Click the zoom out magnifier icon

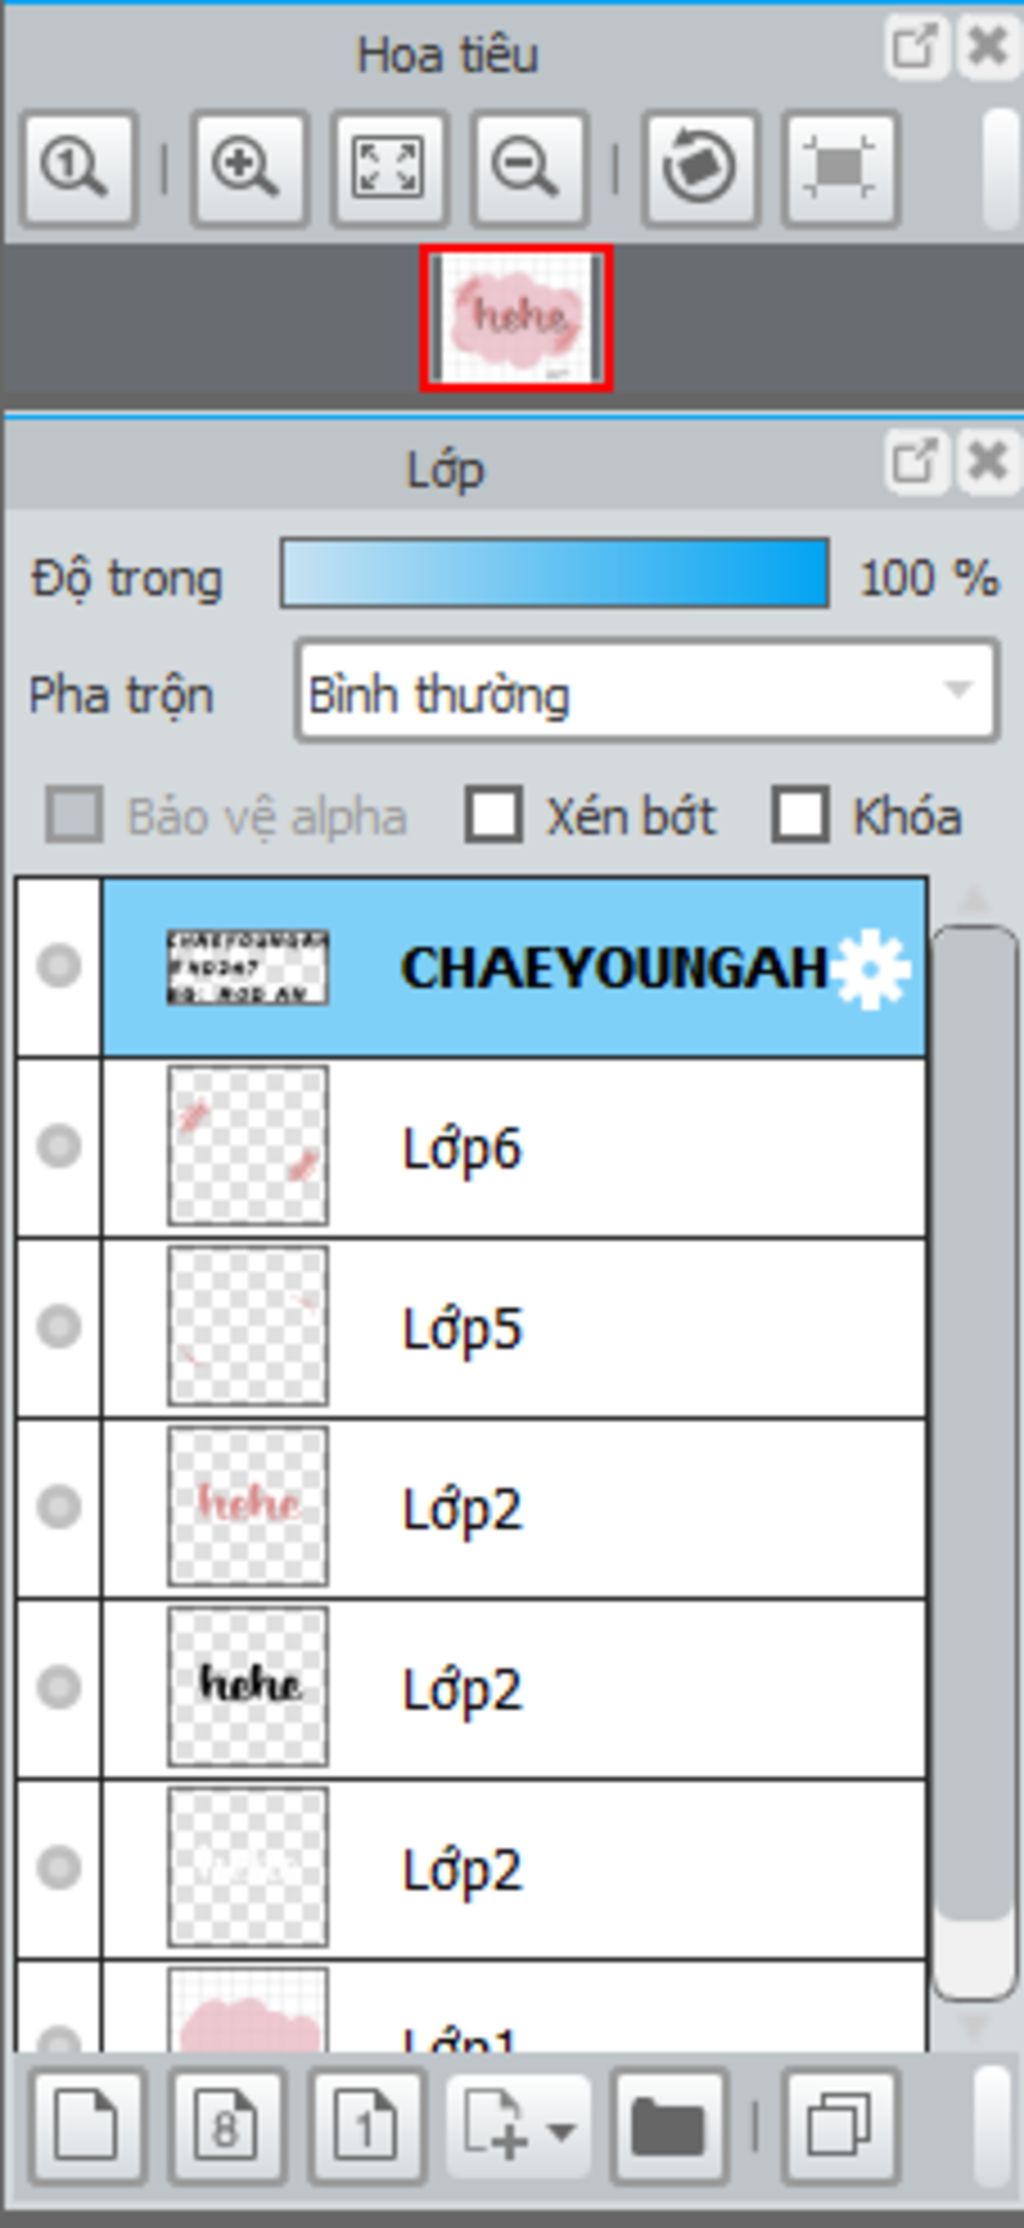[x=529, y=168]
